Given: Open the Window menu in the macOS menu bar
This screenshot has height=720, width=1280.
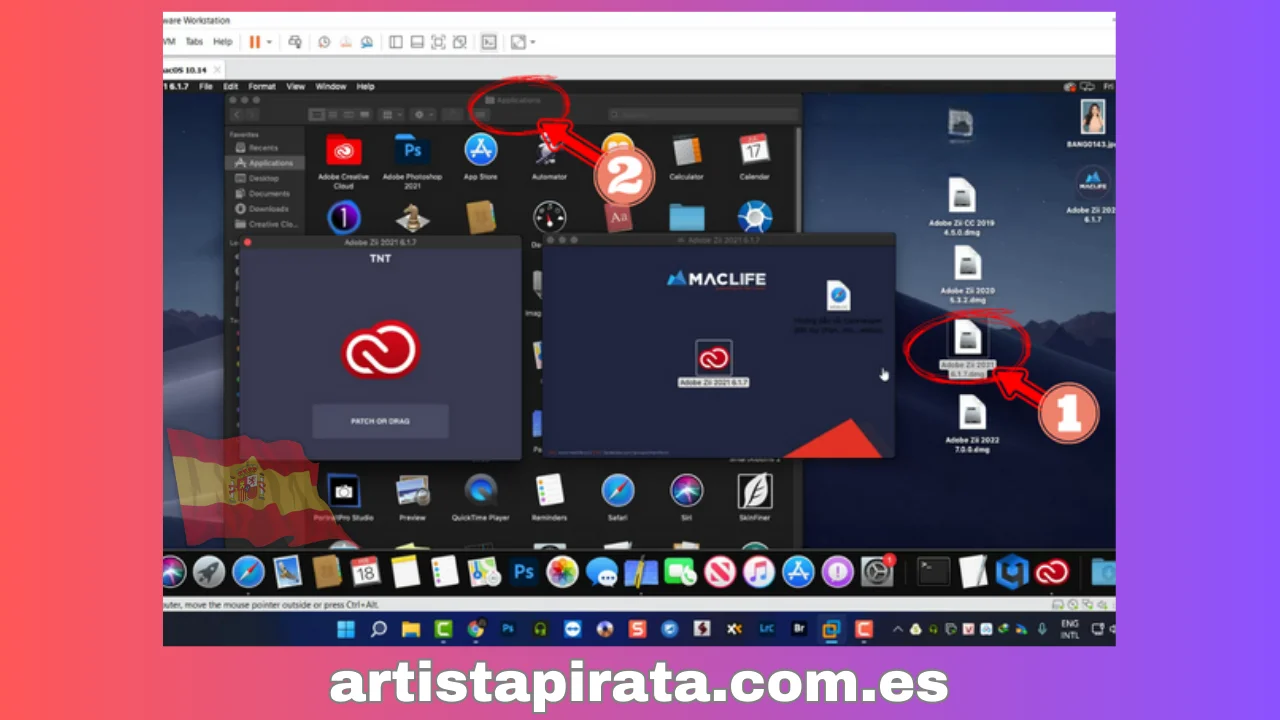Looking at the screenshot, I should [x=331, y=87].
